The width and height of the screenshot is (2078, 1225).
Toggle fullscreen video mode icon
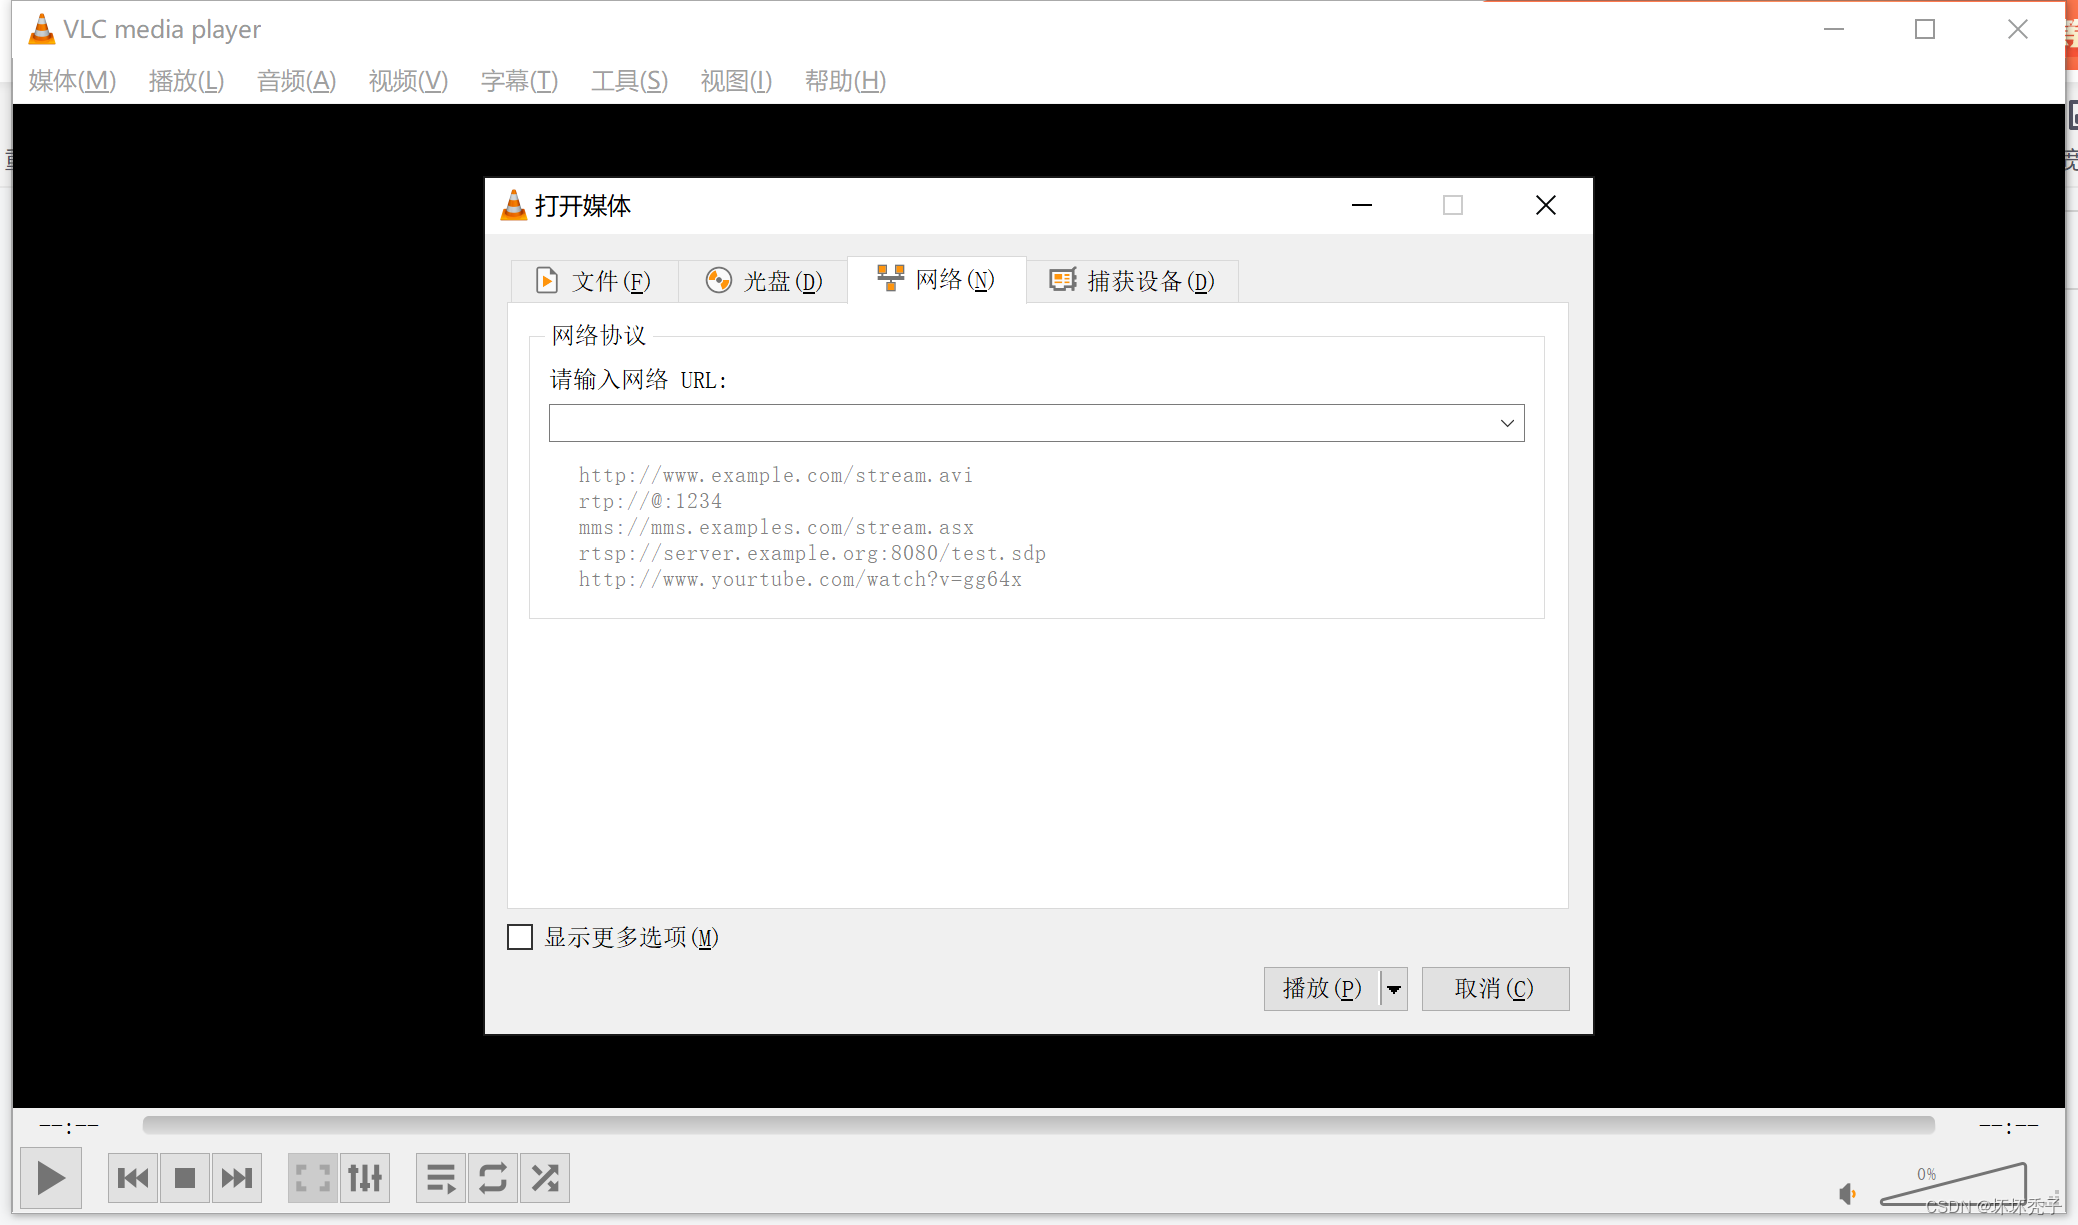click(312, 1178)
